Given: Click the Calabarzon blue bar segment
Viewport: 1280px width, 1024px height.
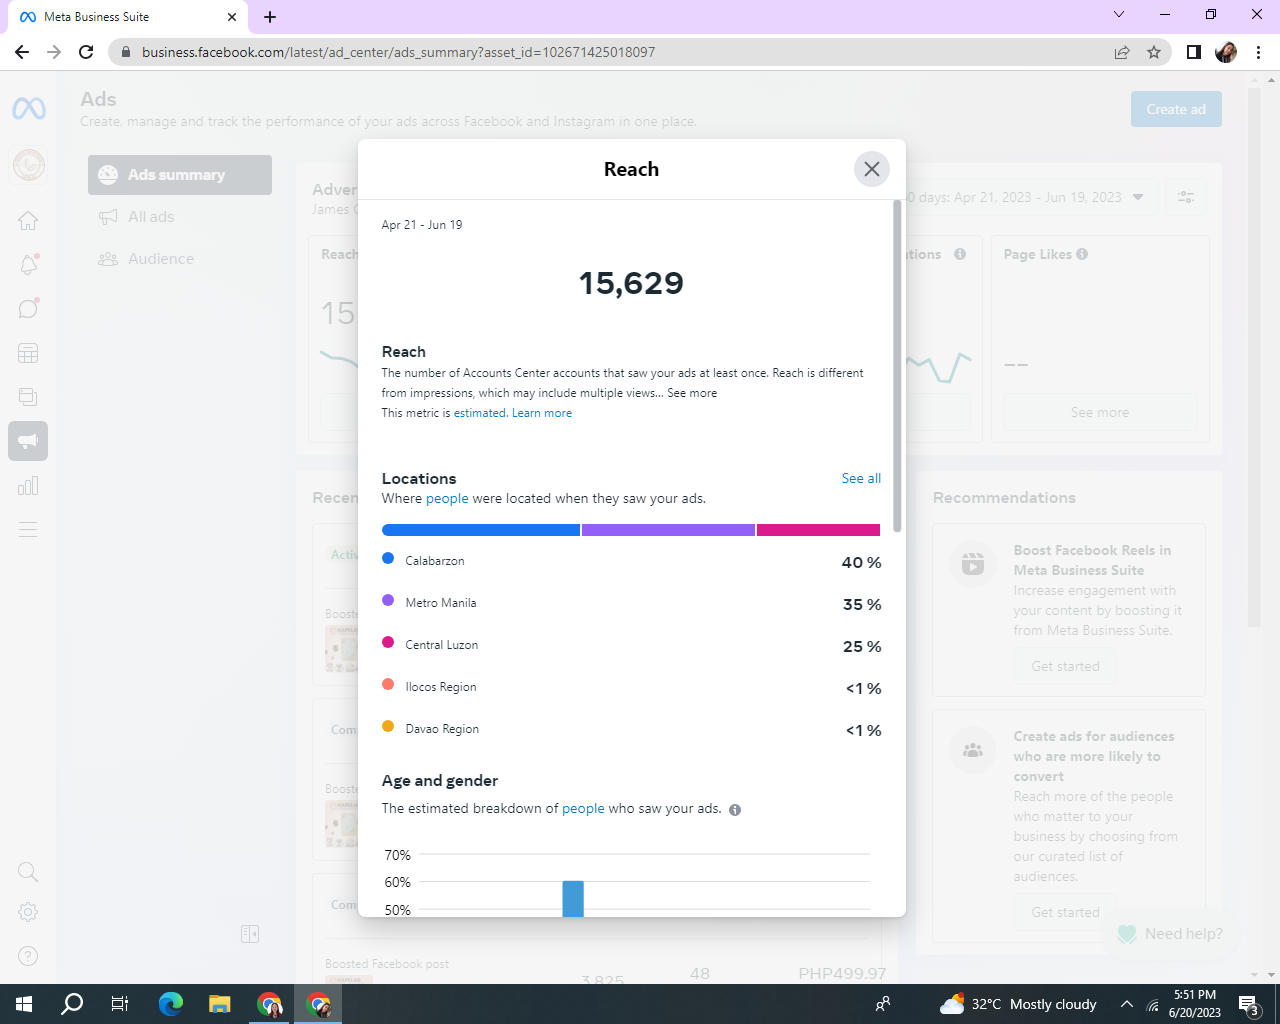Looking at the screenshot, I should [x=481, y=530].
